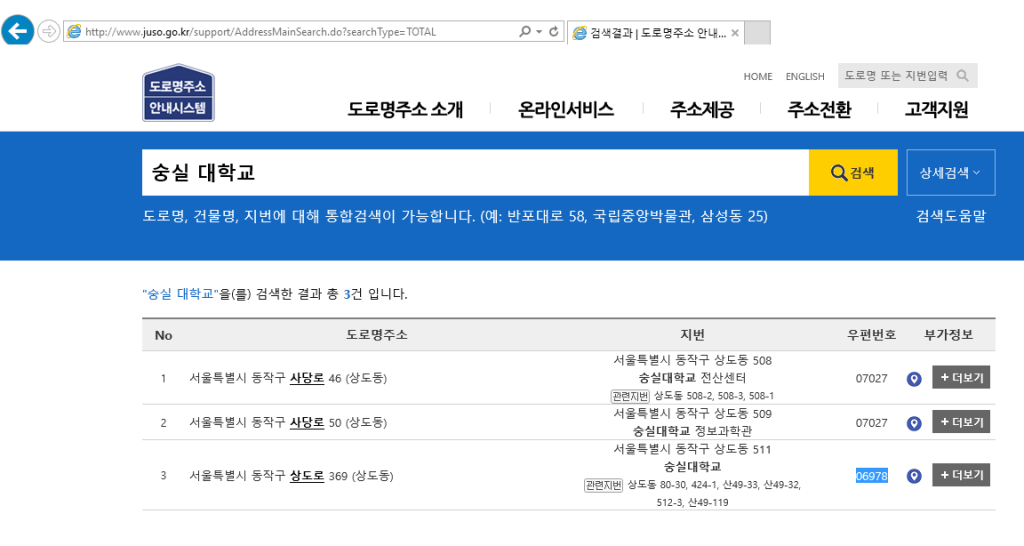The height and width of the screenshot is (546, 1024).
Task: Click the 숭실대학교 정보과학관 building name
Action: (x=692, y=431)
